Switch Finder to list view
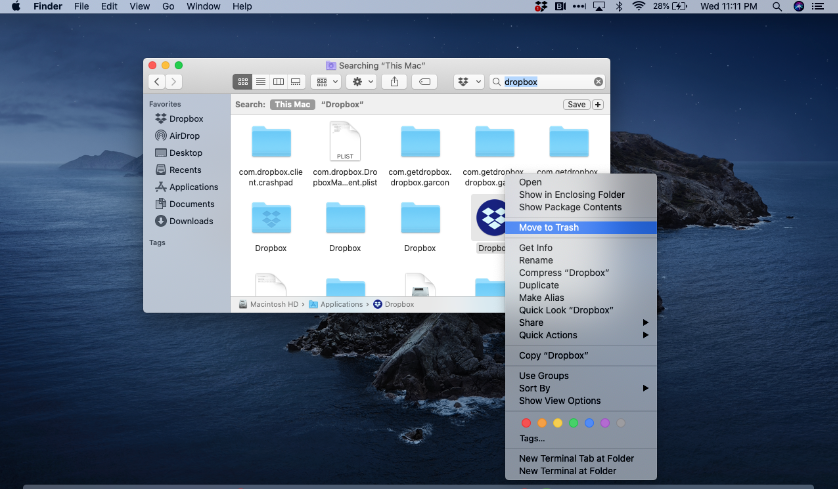838x489 pixels. [260, 82]
